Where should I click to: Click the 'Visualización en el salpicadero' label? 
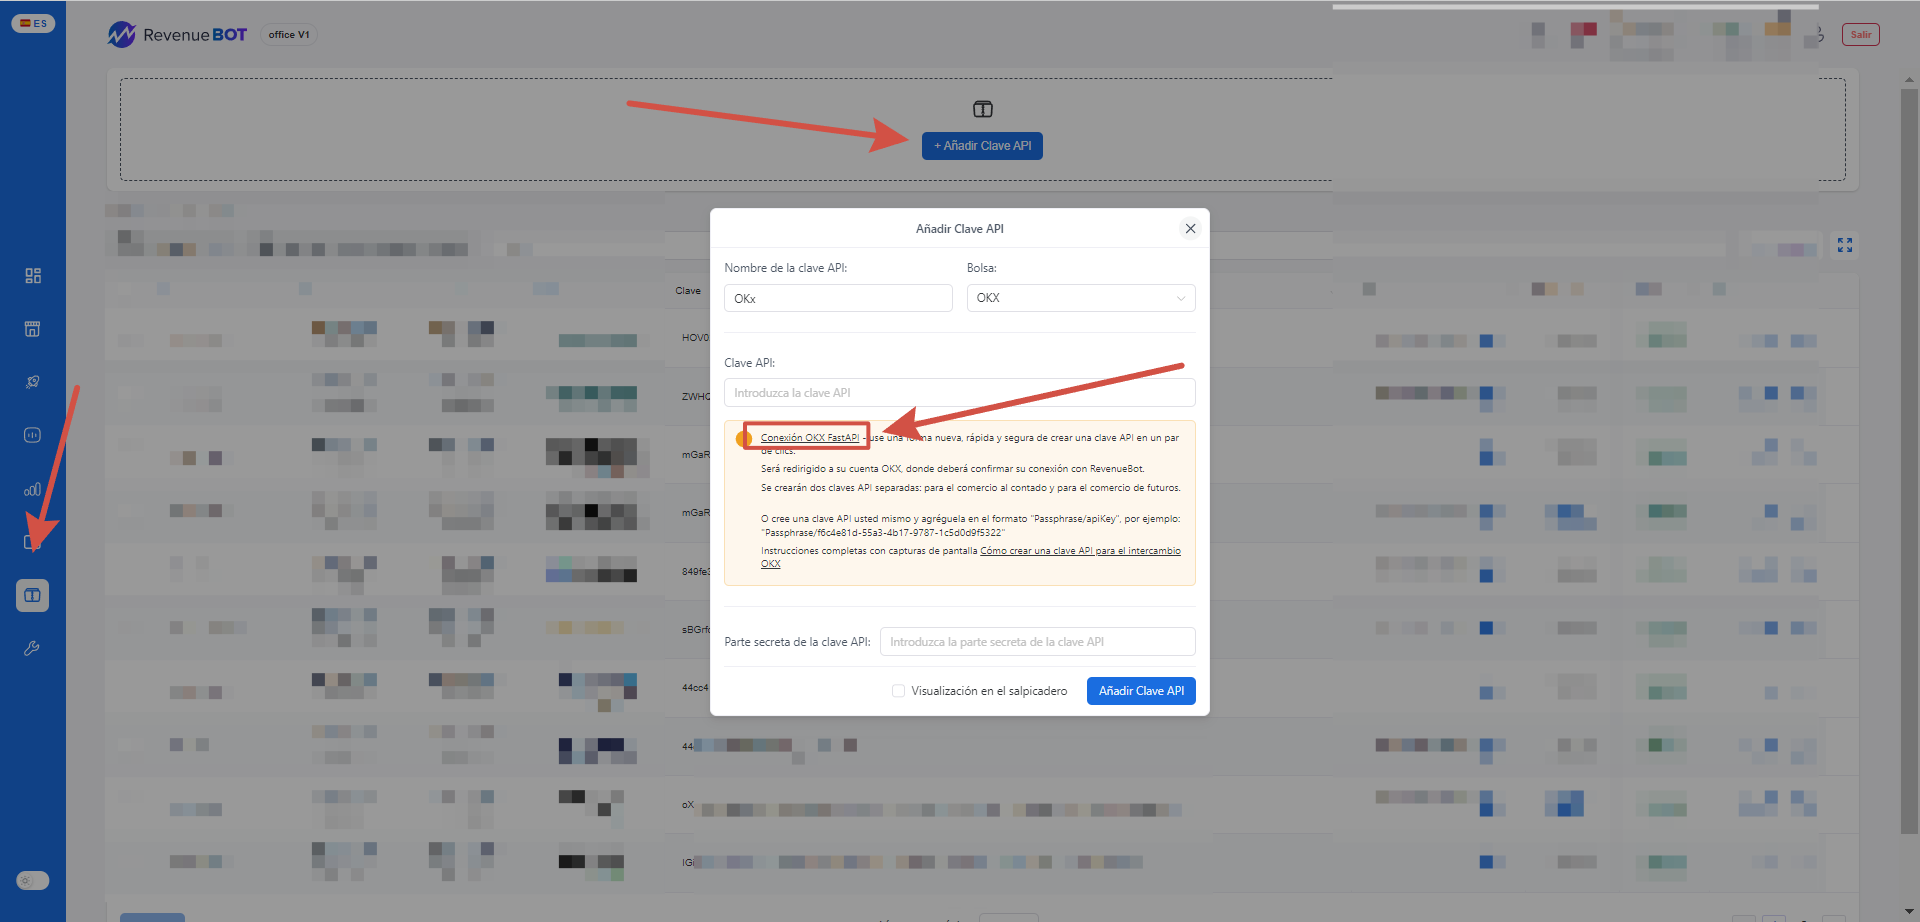coord(989,691)
